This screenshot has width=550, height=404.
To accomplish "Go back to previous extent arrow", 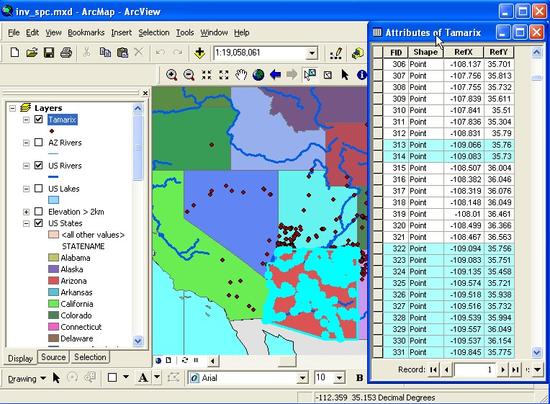I will click(275, 75).
